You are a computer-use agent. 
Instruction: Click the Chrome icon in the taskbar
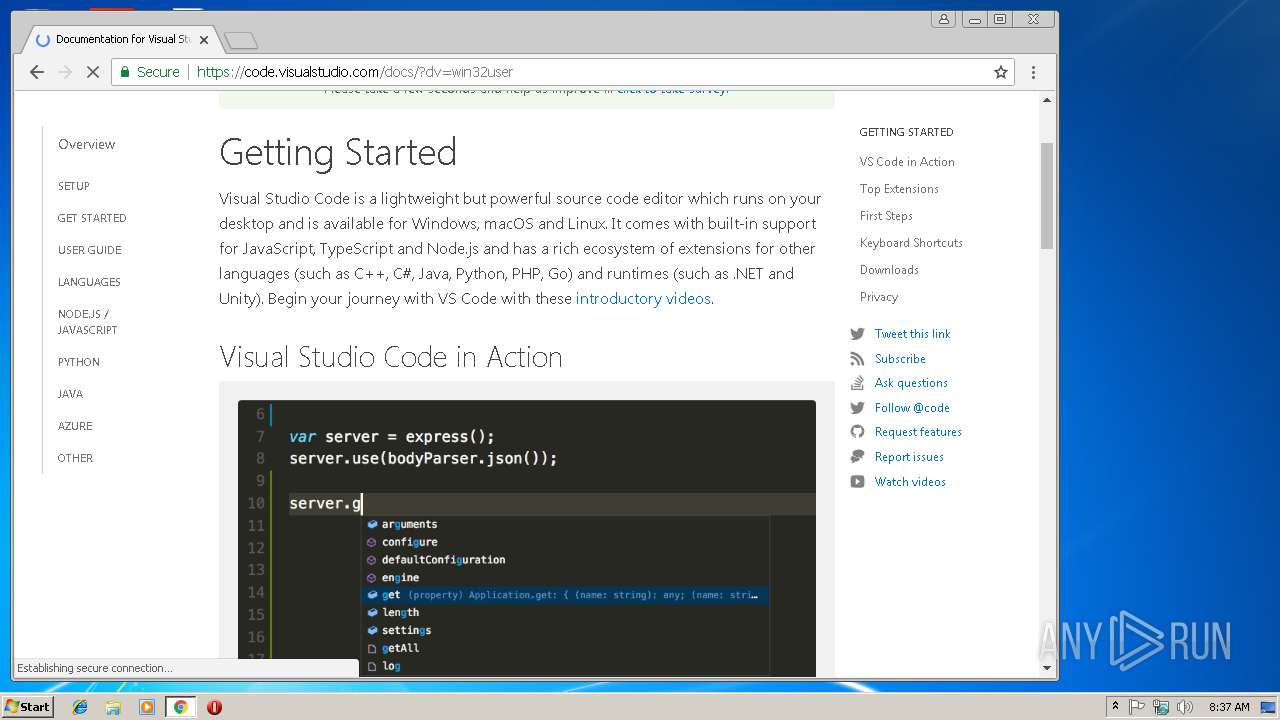coord(180,707)
